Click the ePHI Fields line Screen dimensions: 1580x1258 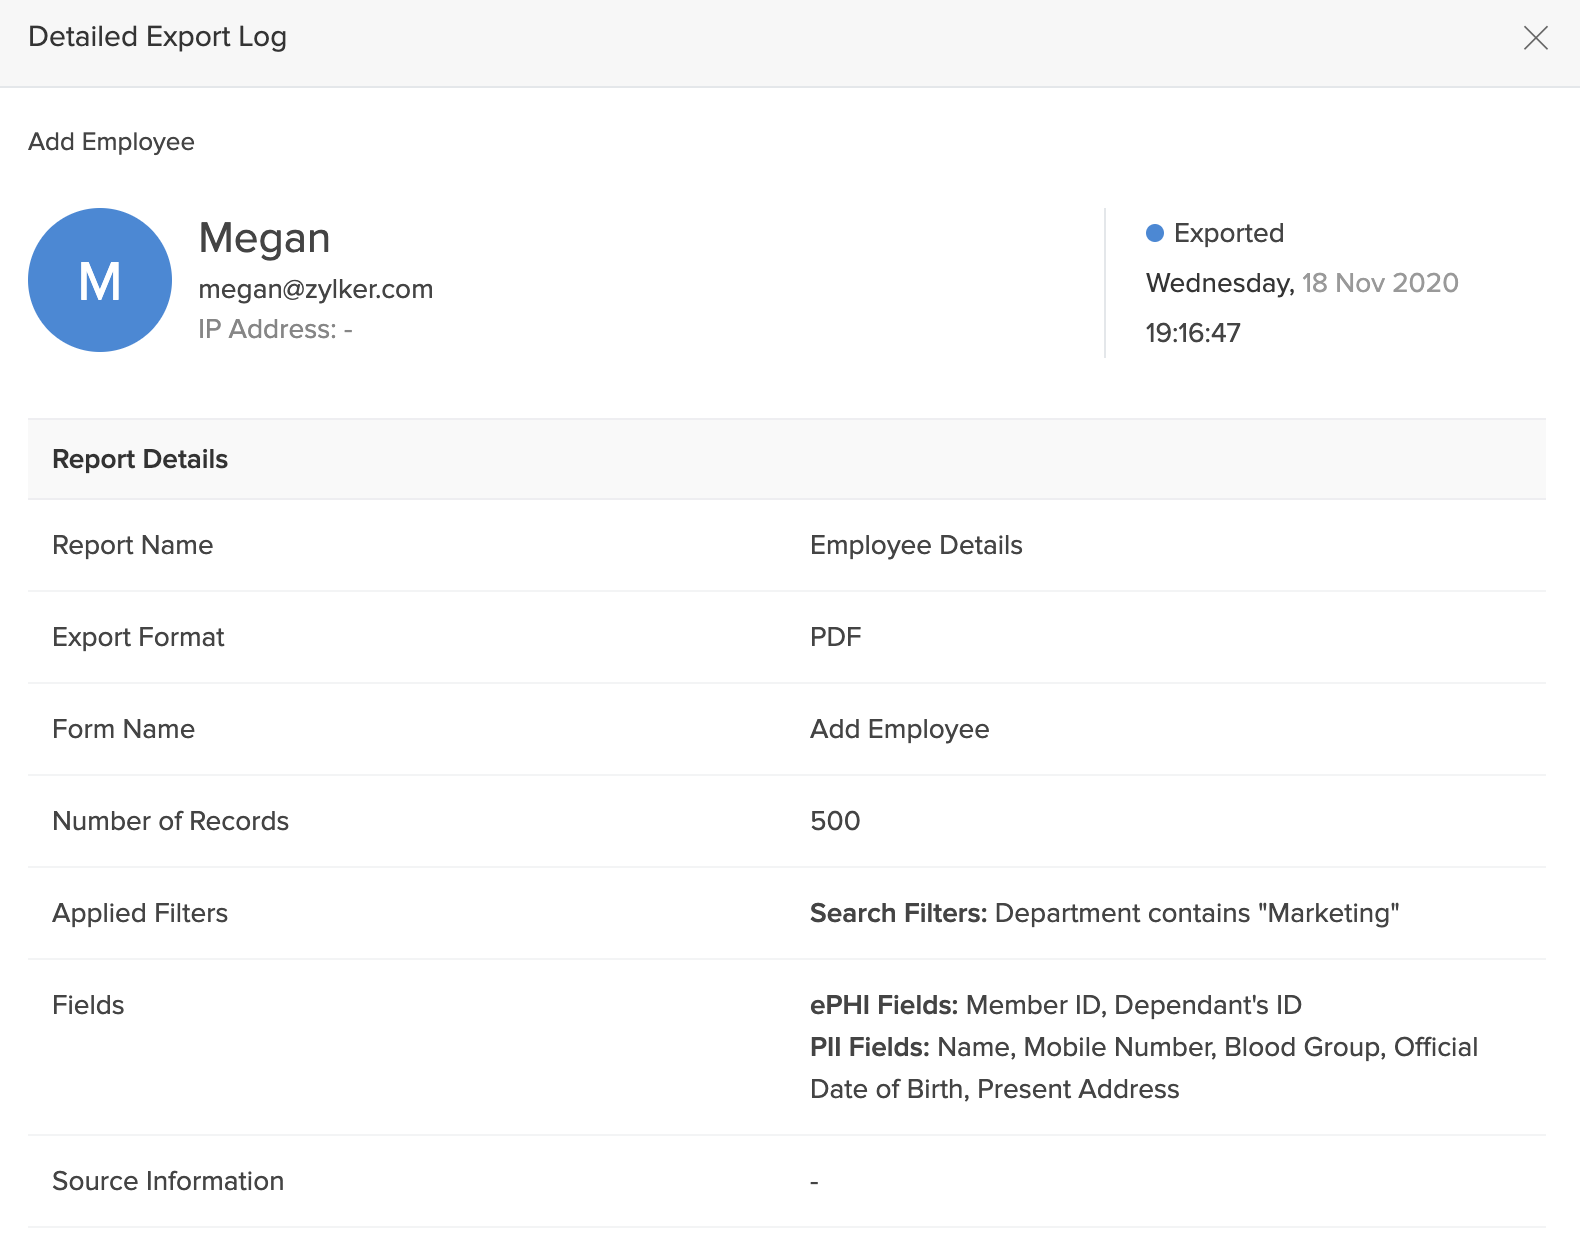[x=1055, y=1005]
